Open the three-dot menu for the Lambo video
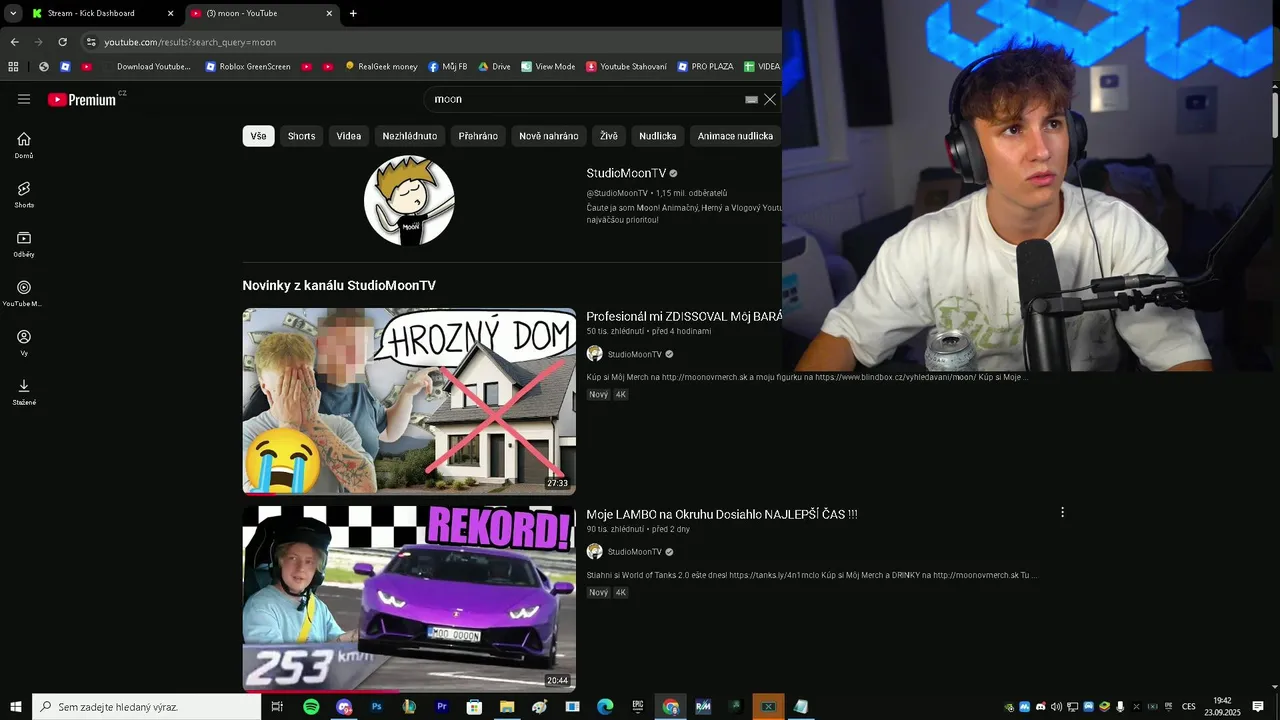The image size is (1280, 720). point(1062,512)
